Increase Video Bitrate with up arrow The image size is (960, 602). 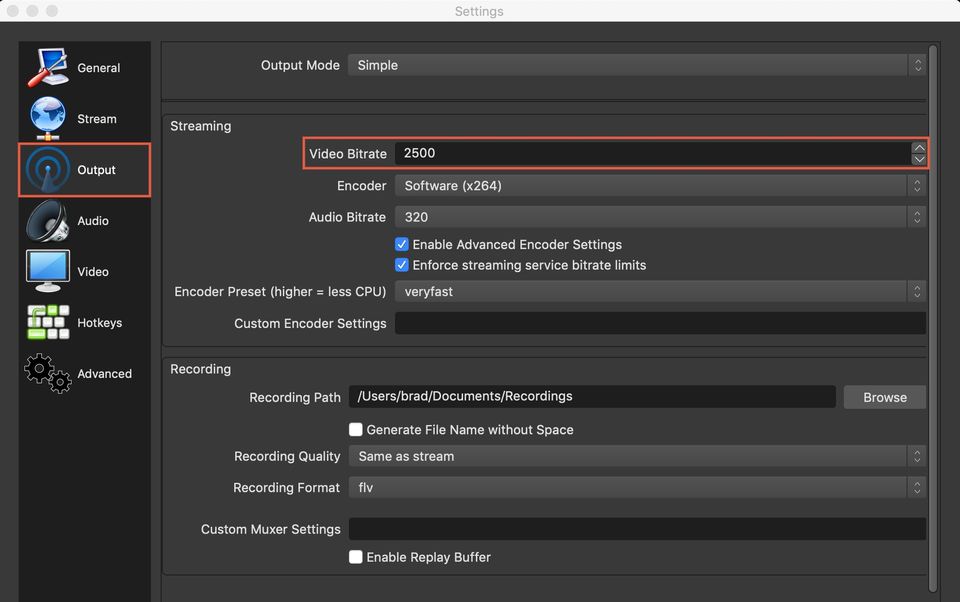tap(919, 148)
